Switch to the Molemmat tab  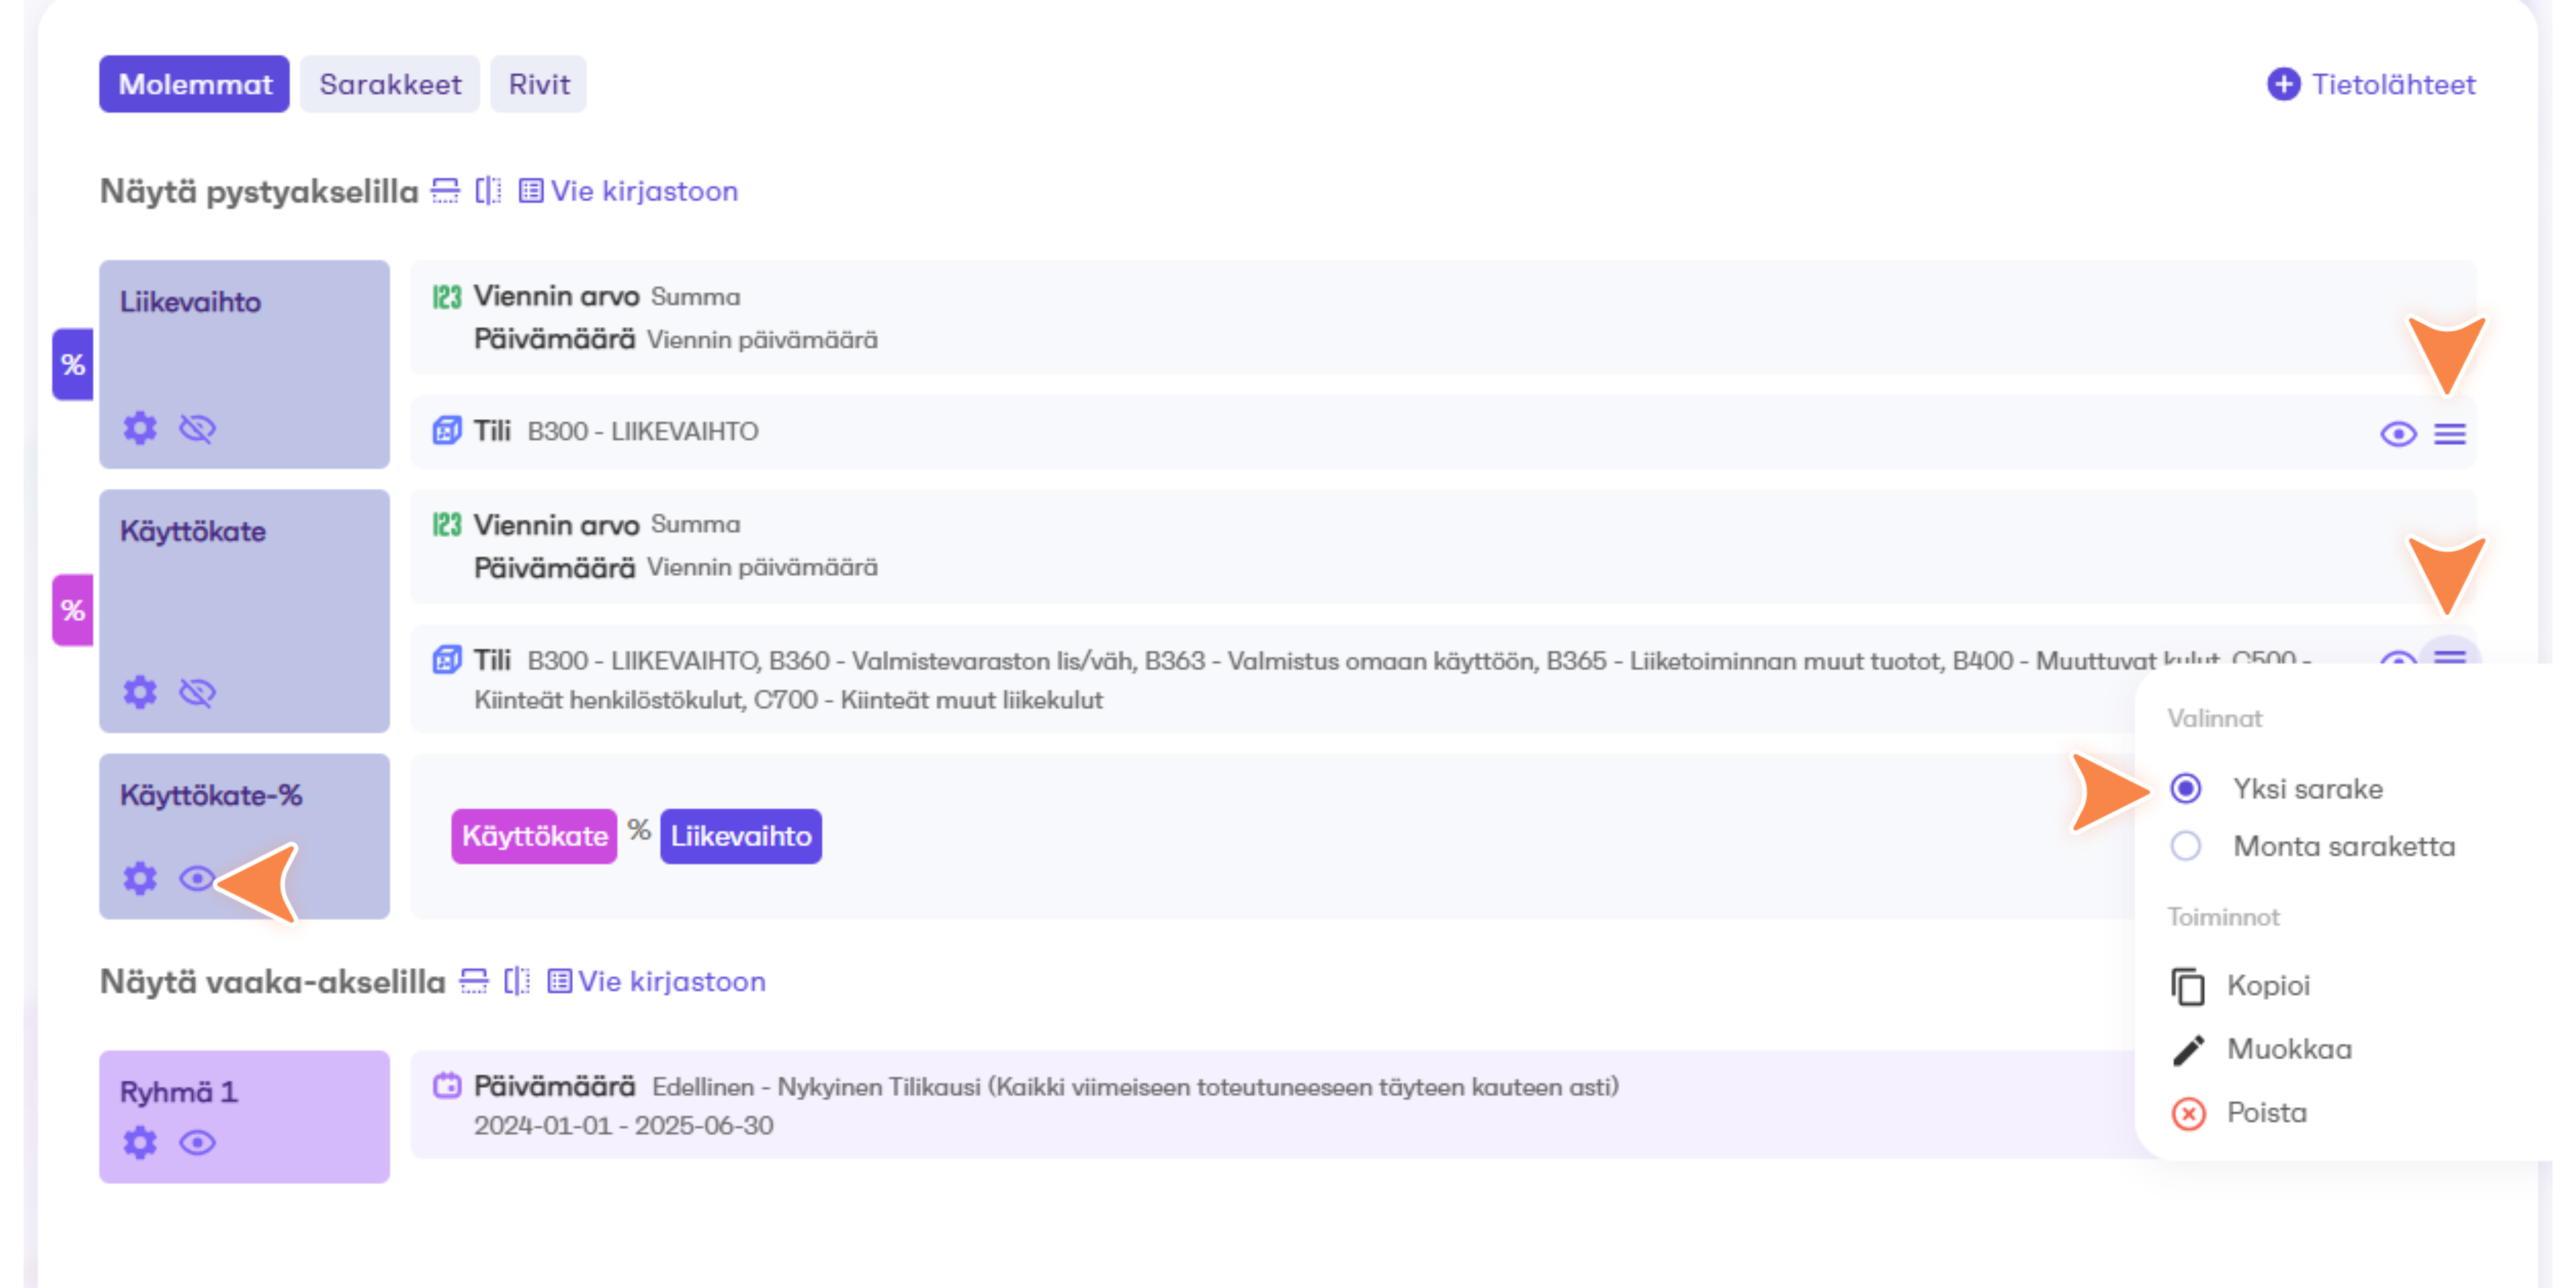pyautogui.click(x=194, y=84)
